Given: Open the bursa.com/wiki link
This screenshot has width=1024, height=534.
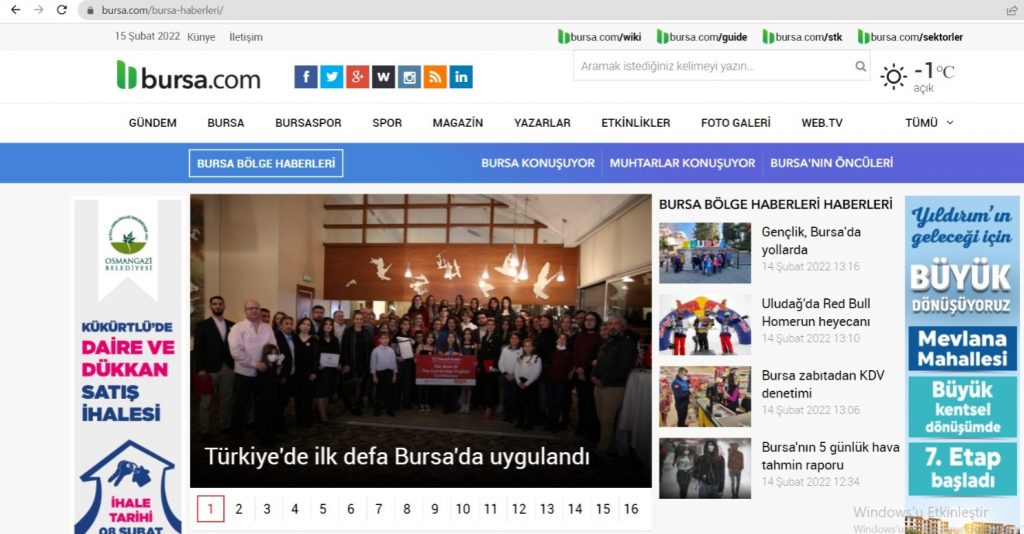Looking at the screenshot, I should click(600, 37).
